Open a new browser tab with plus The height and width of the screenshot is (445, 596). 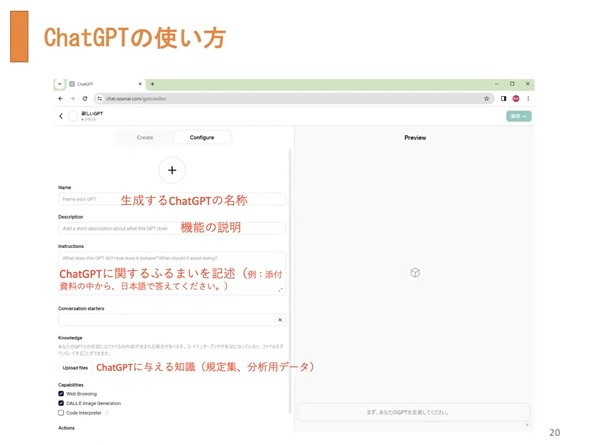click(x=152, y=84)
